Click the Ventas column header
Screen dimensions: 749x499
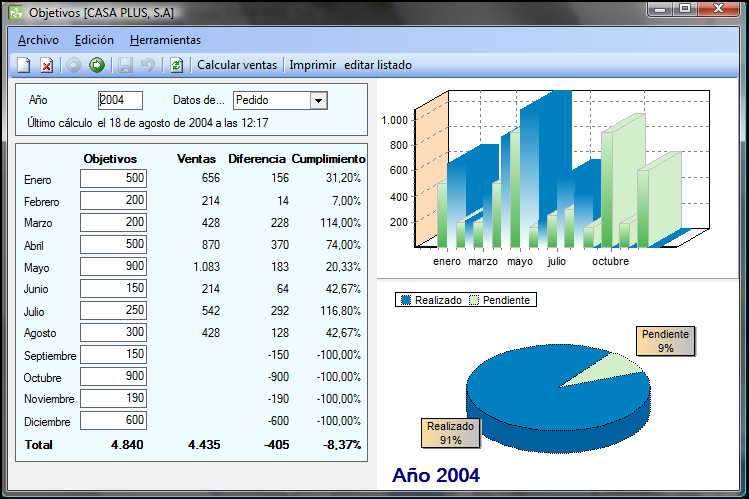coord(196,159)
